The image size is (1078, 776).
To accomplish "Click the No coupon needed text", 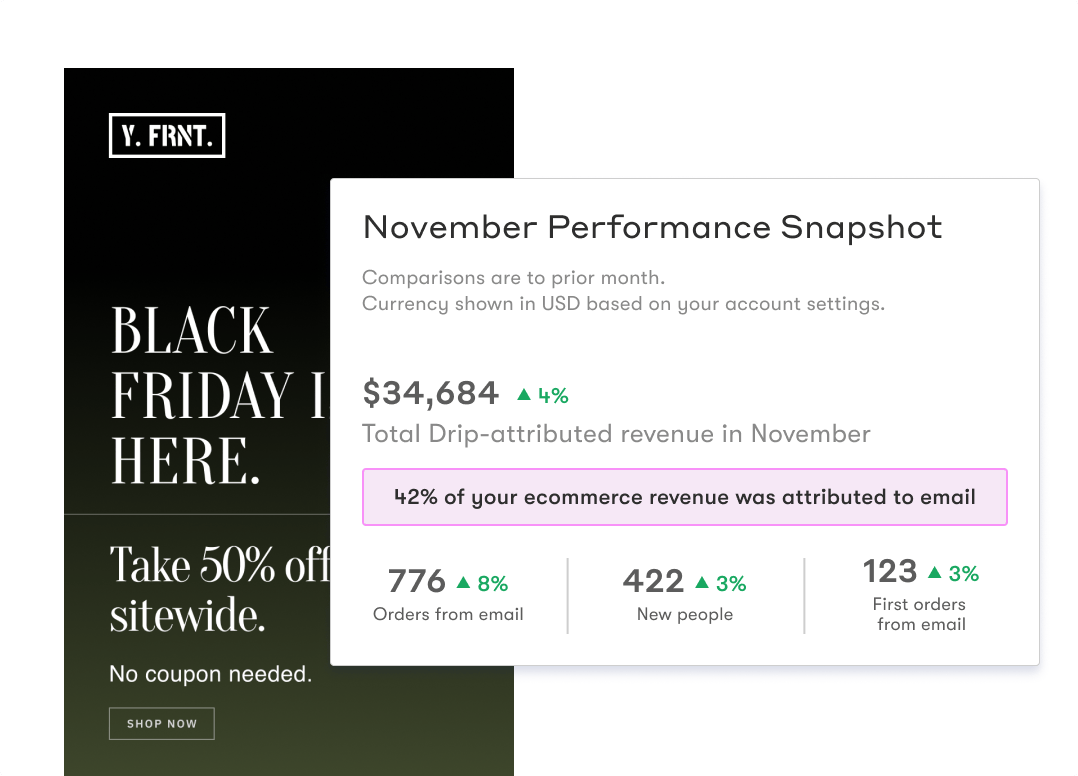I will point(210,675).
